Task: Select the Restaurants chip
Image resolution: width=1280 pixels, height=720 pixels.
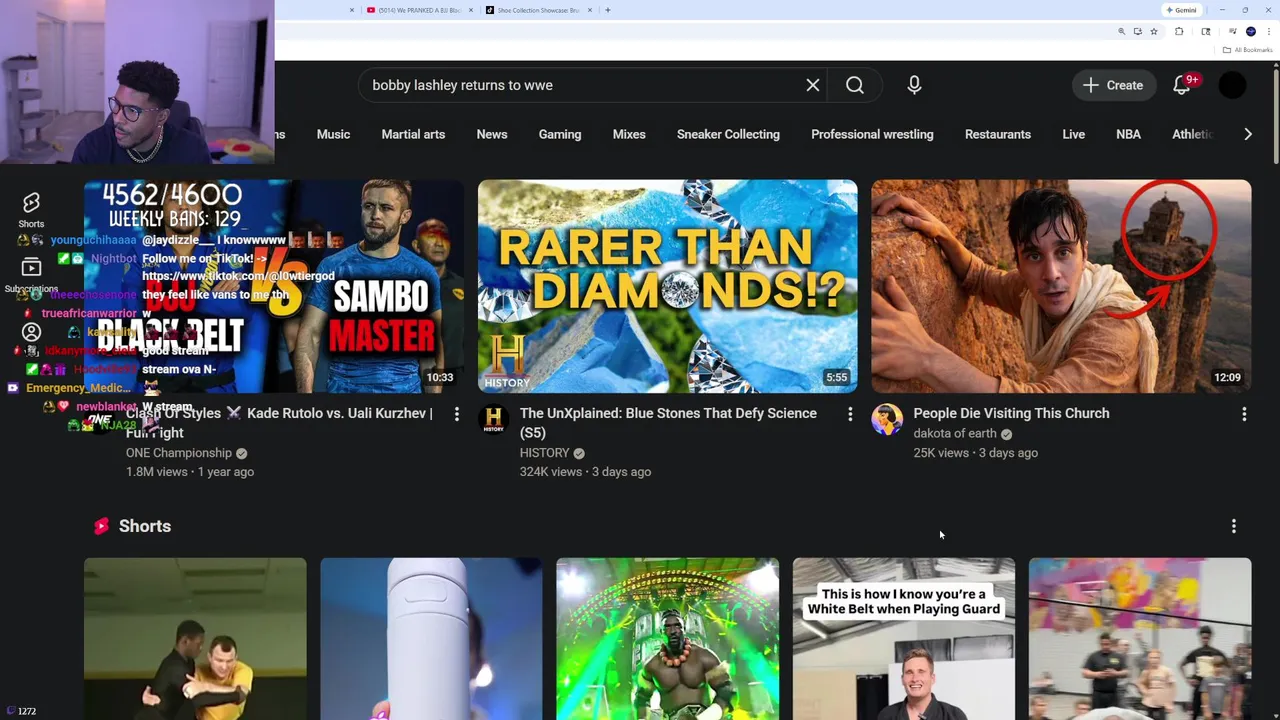Action: point(998,134)
